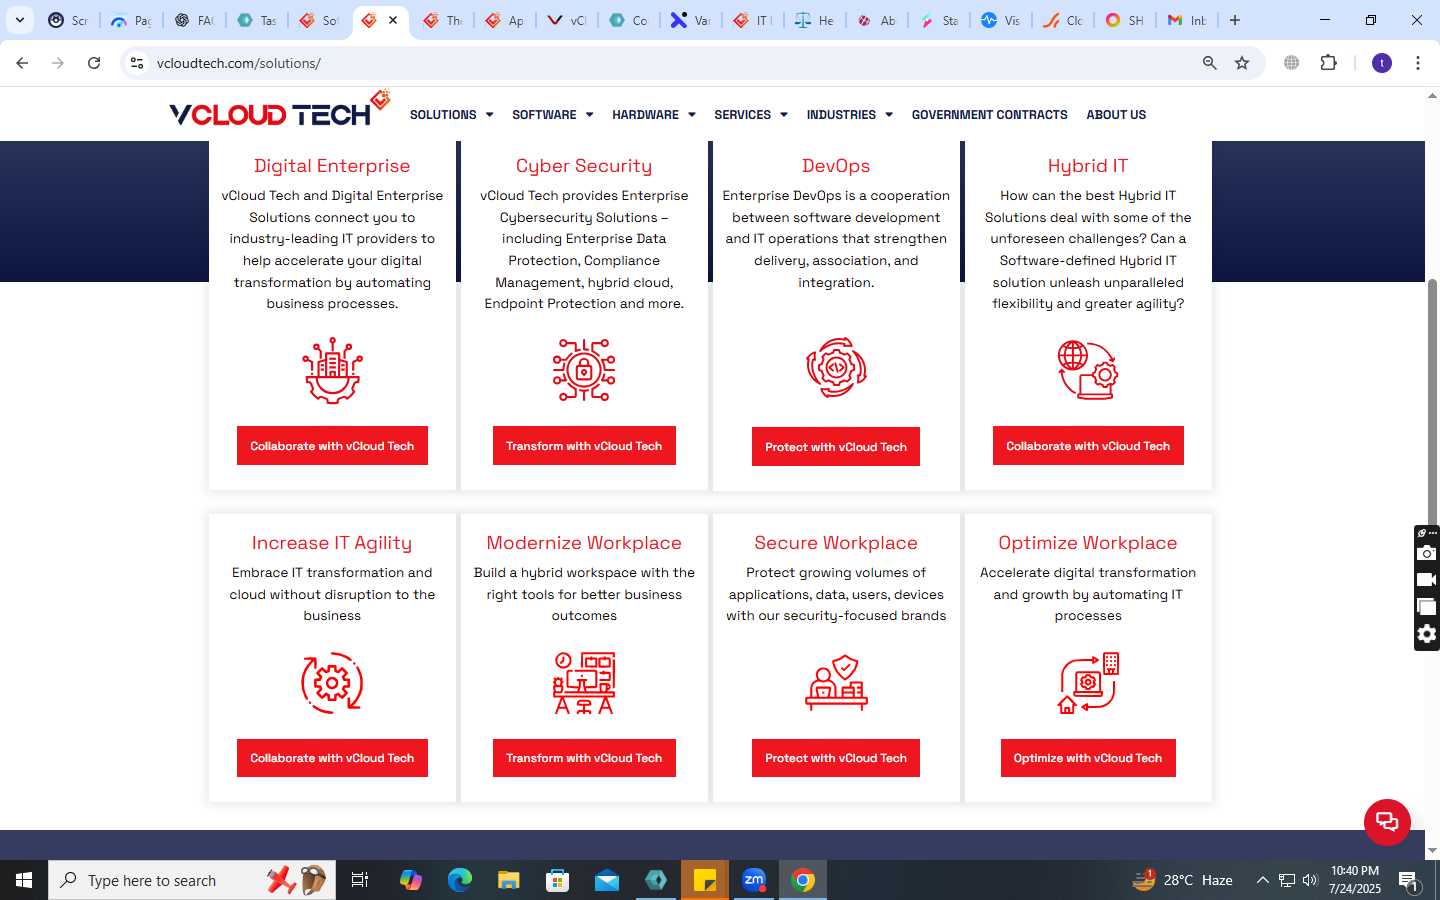The width and height of the screenshot is (1440, 900).
Task: Switch to the vCl browser tab
Action: point(567,20)
